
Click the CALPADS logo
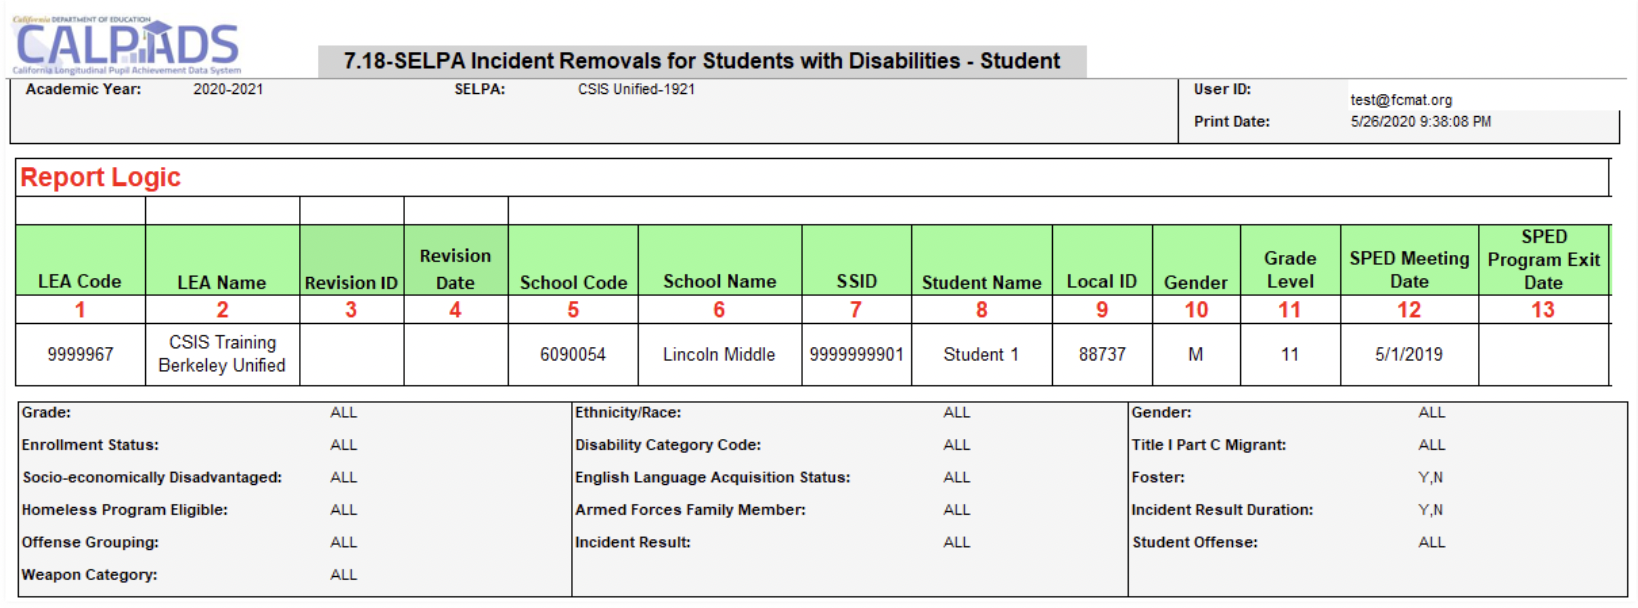(127, 46)
